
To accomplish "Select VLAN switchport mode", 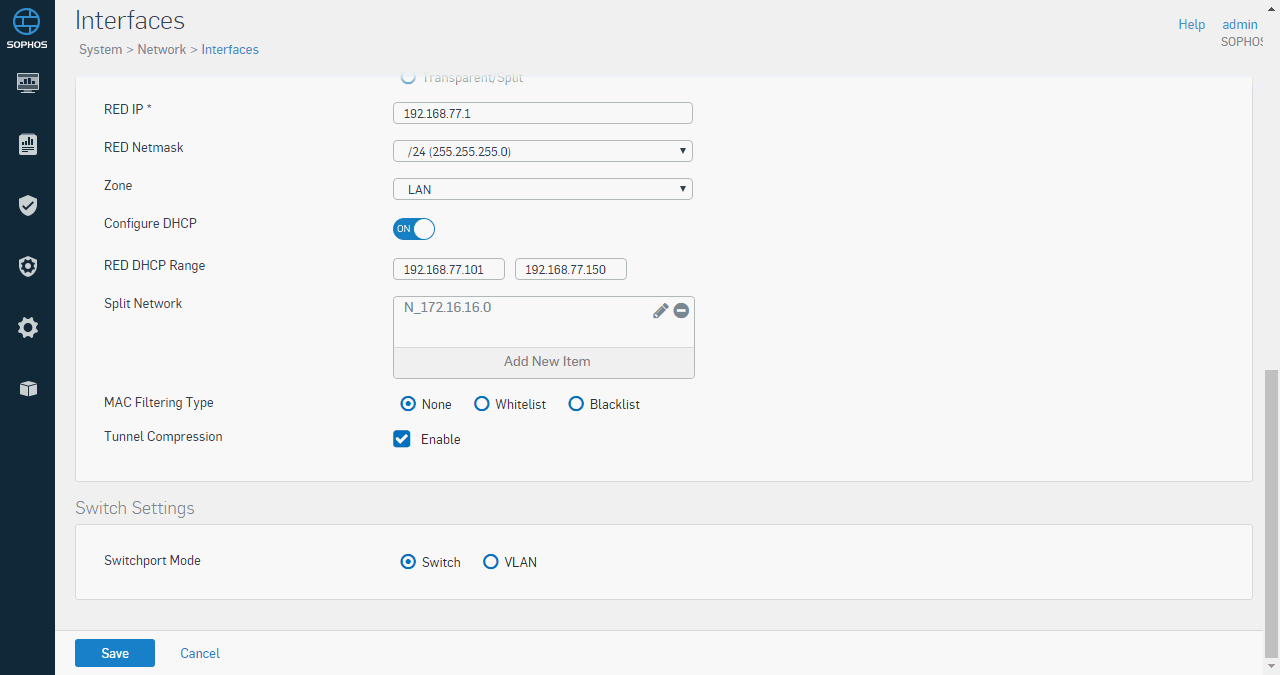I will pos(491,562).
